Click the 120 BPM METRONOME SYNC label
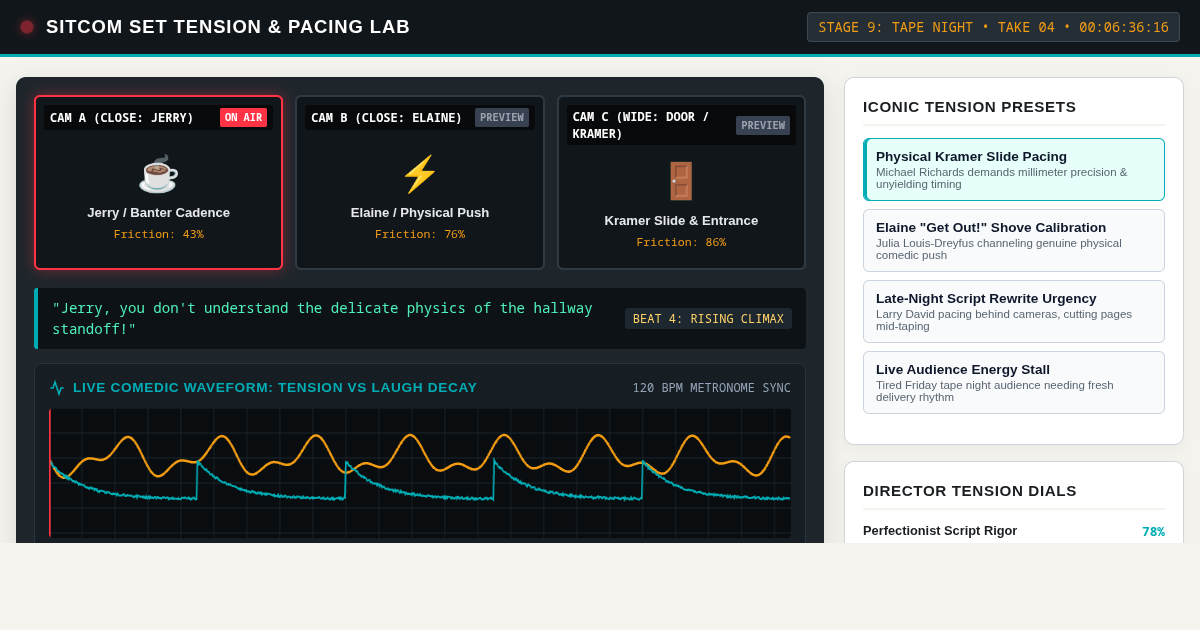Screen dimensions: 1200x630 click(x=712, y=388)
